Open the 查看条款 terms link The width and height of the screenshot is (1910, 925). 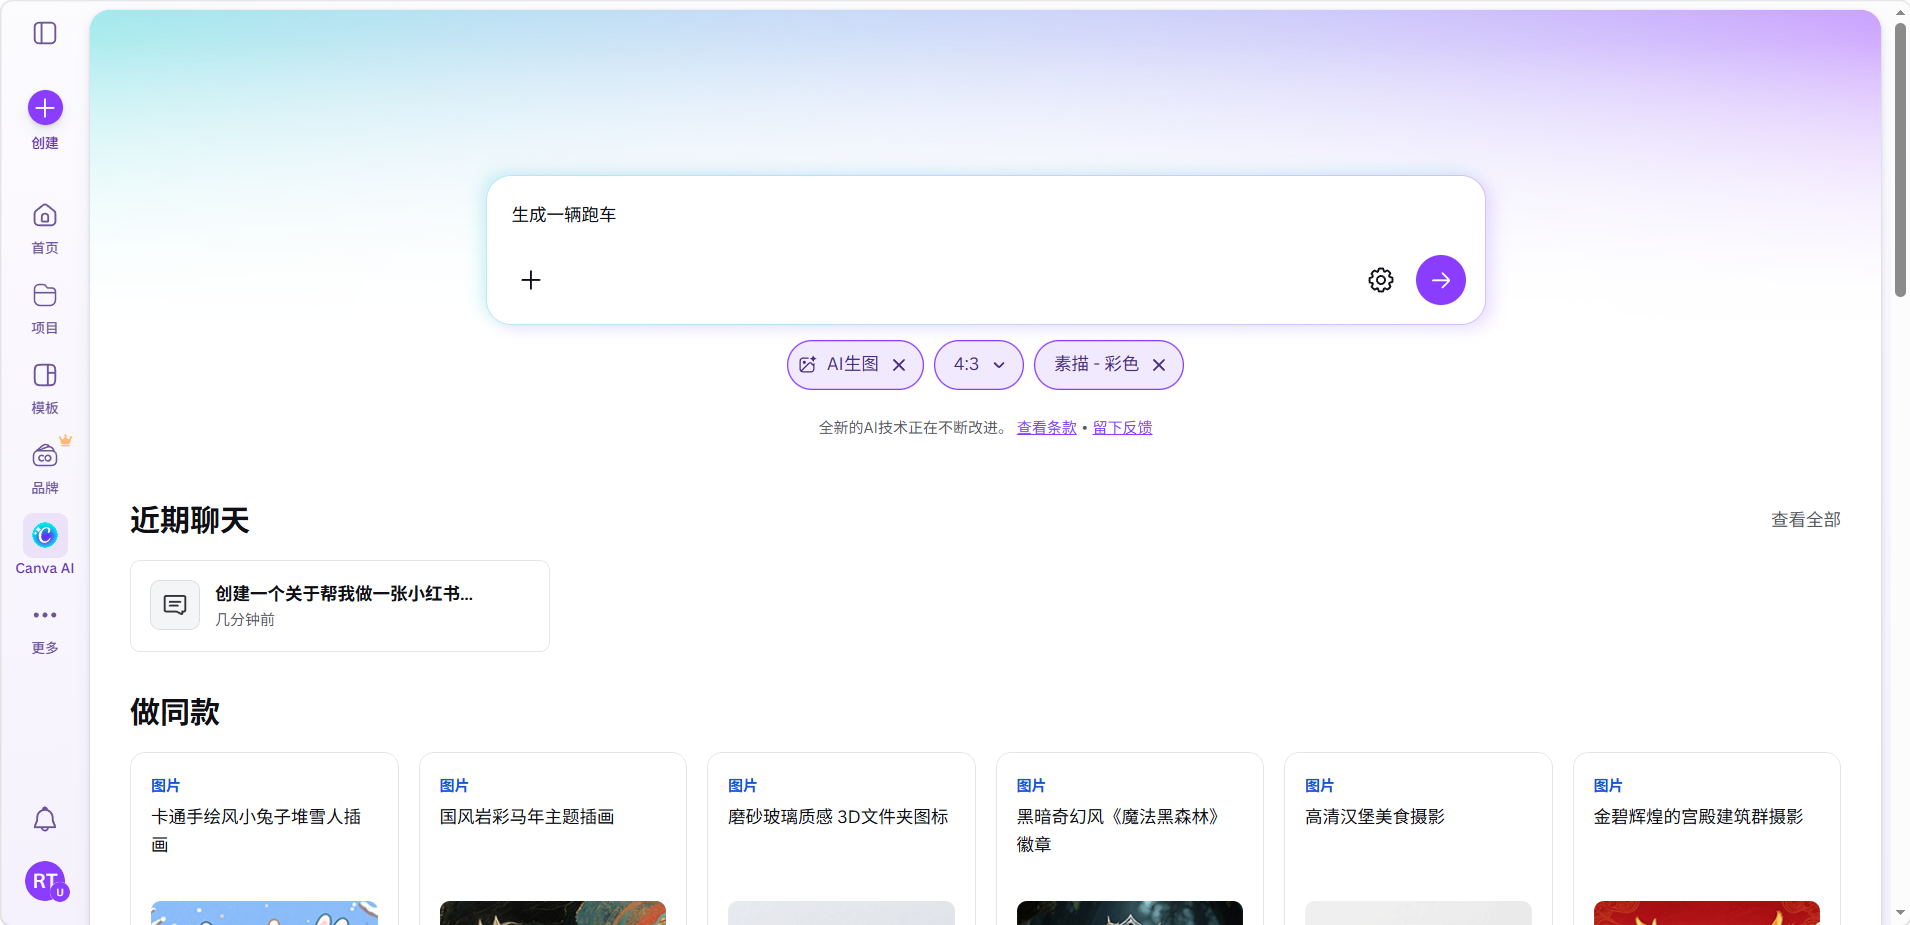pos(1046,428)
